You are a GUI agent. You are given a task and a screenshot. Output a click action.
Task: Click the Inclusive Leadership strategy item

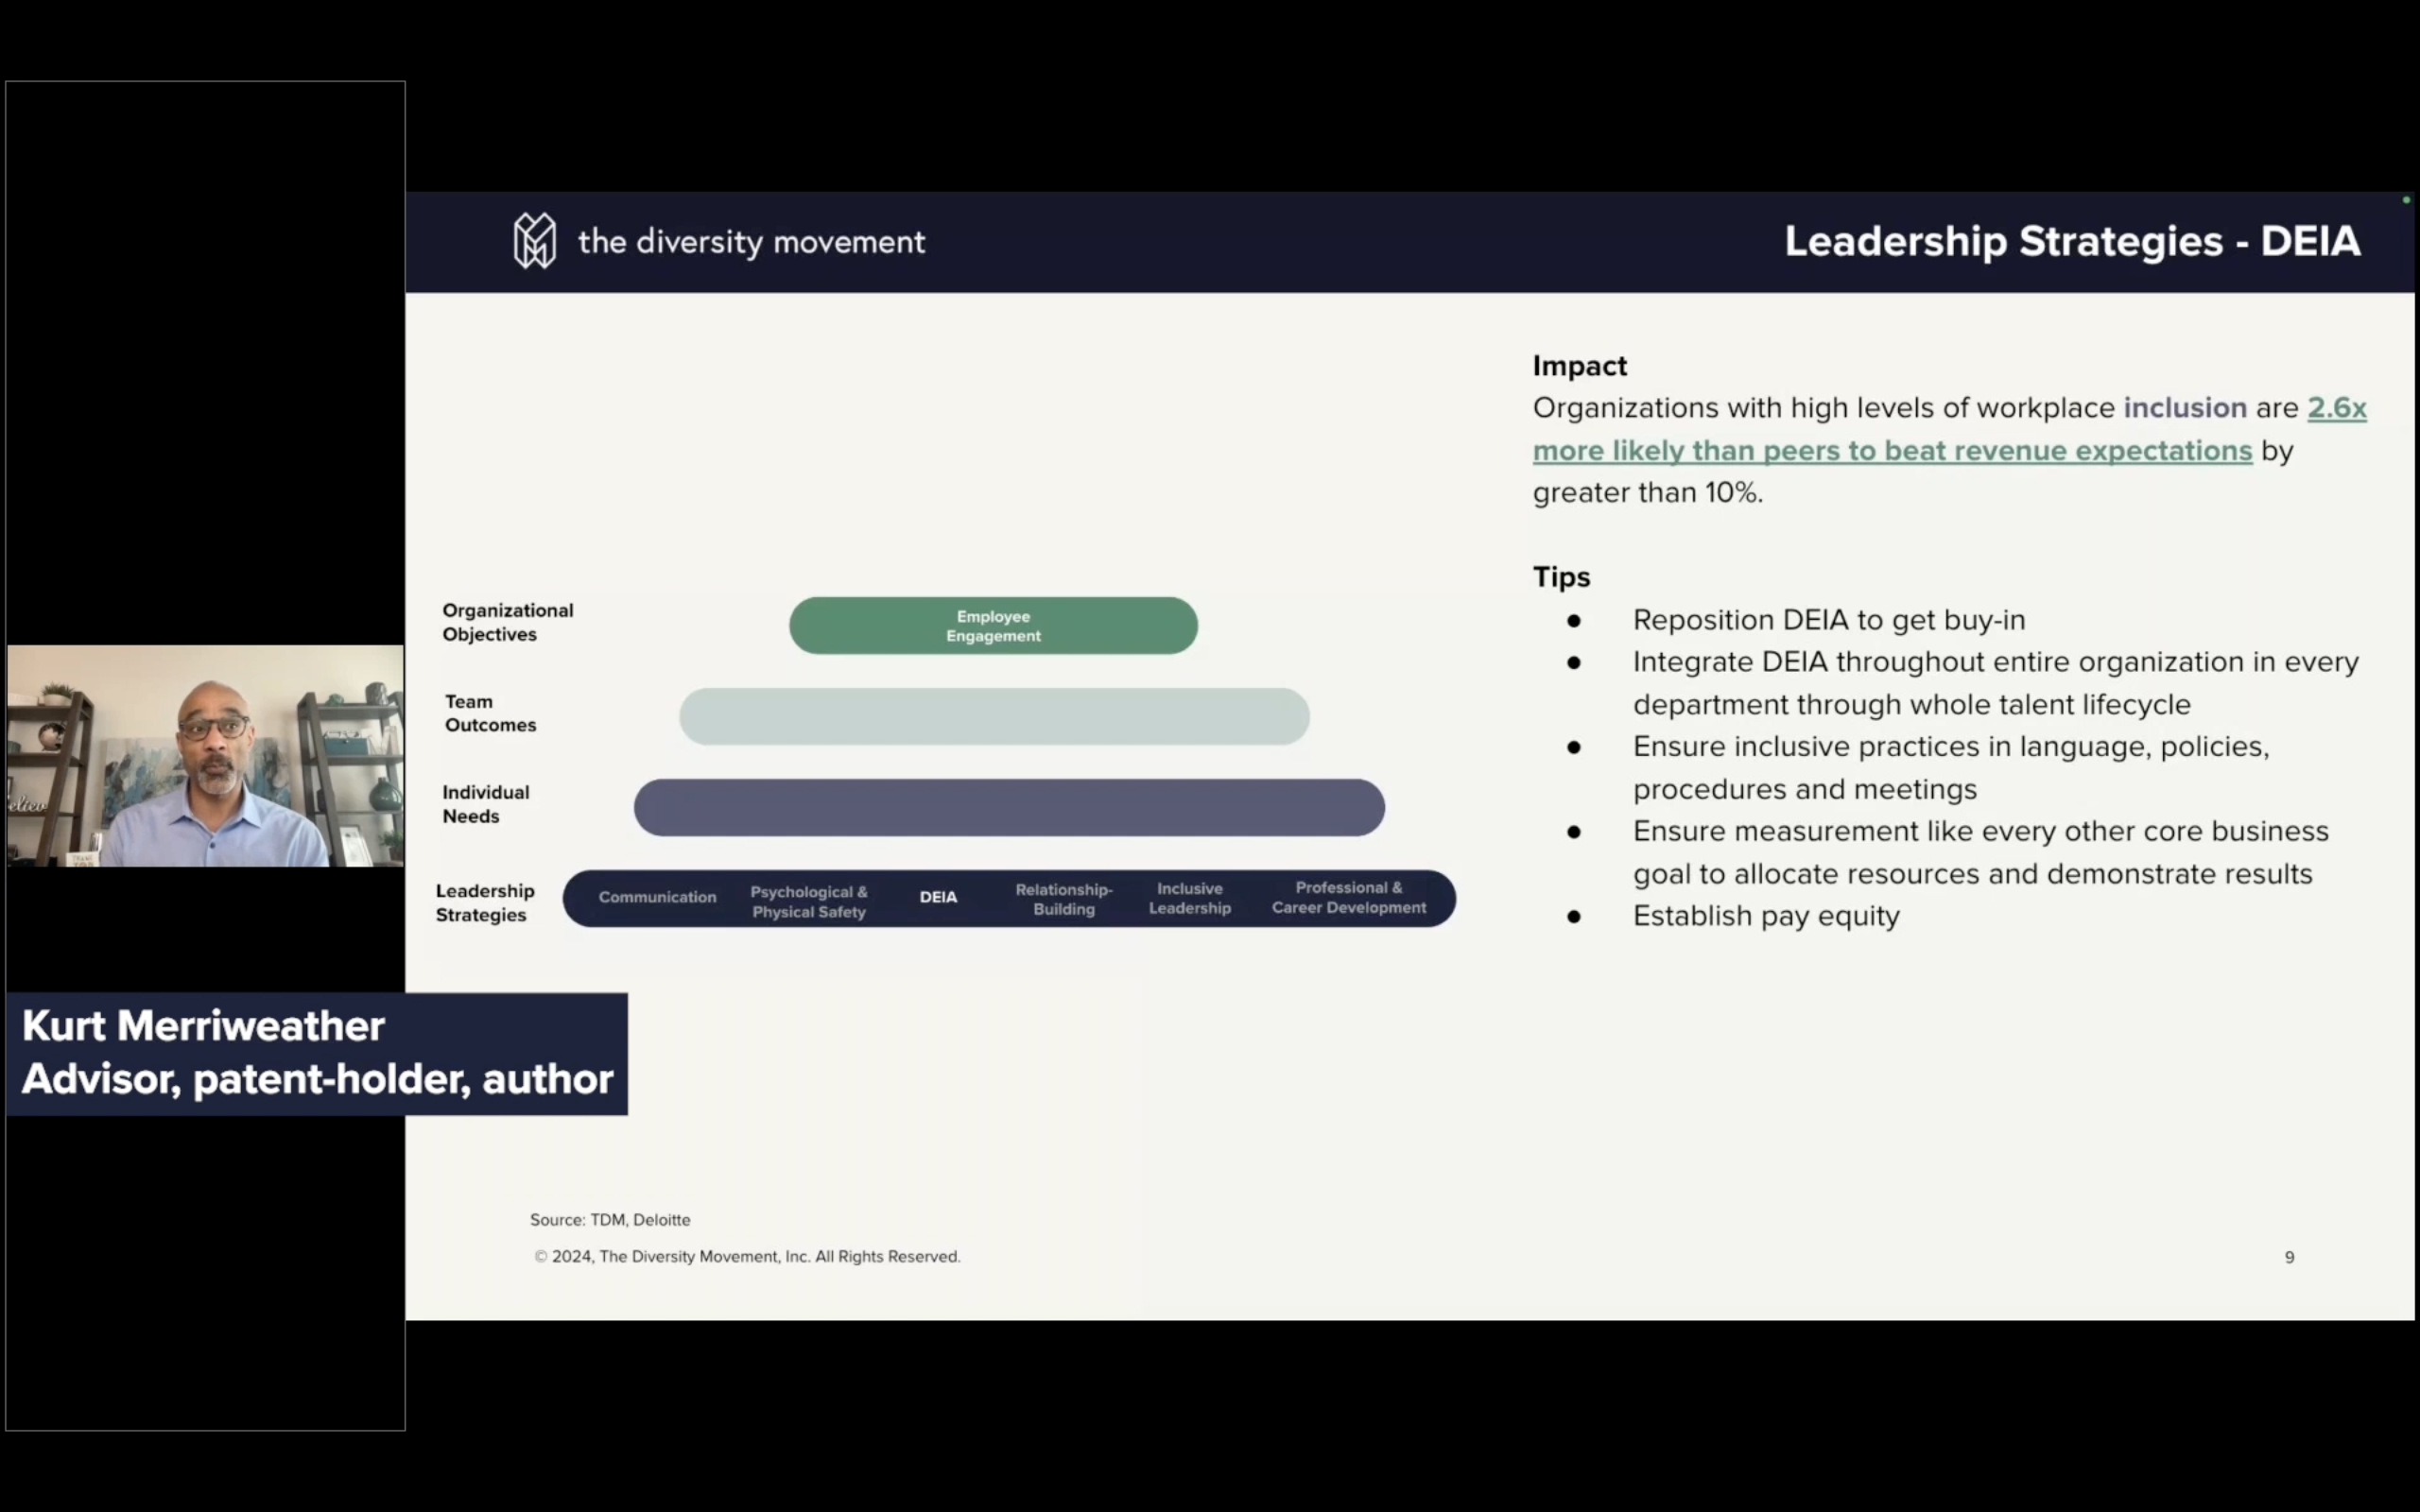pos(1190,897)
